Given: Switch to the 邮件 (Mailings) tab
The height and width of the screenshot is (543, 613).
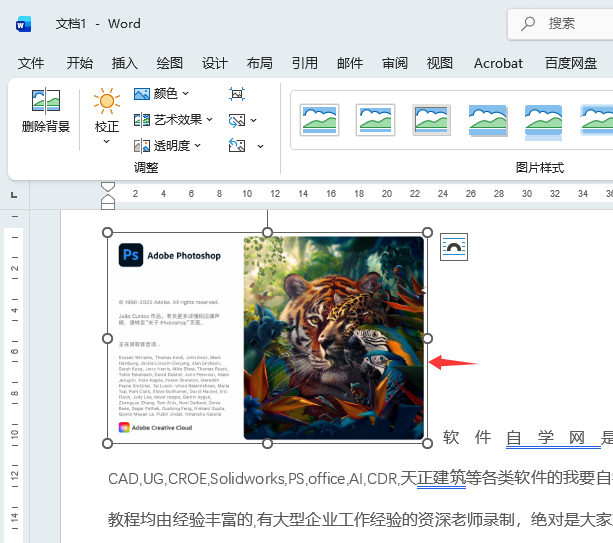Looking at the screenshot, I should pos(350,63).
